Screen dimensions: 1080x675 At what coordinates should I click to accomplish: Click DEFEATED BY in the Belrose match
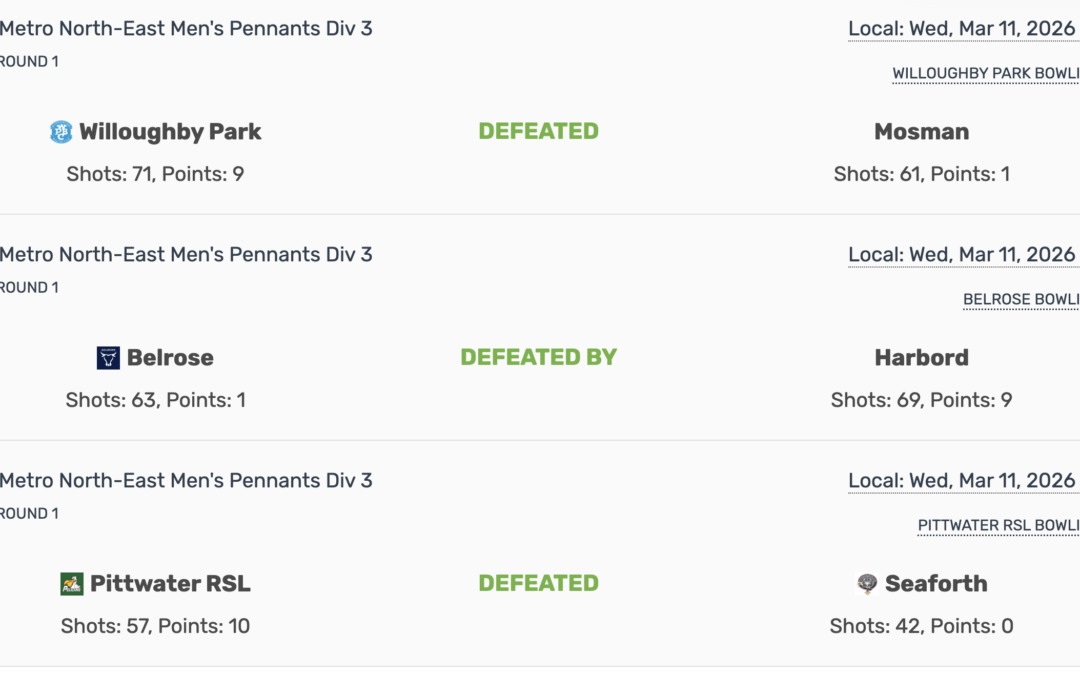tap(537, 357)
